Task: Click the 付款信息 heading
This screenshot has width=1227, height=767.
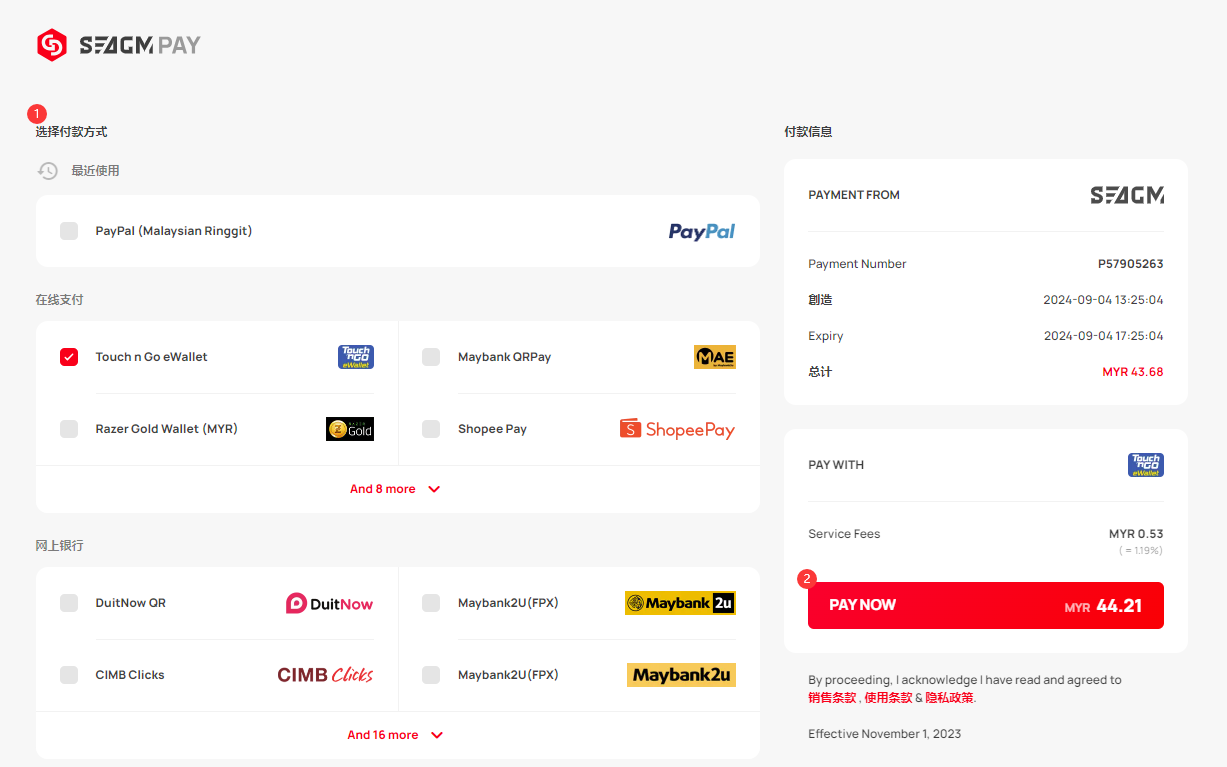Action: (808, 132)
